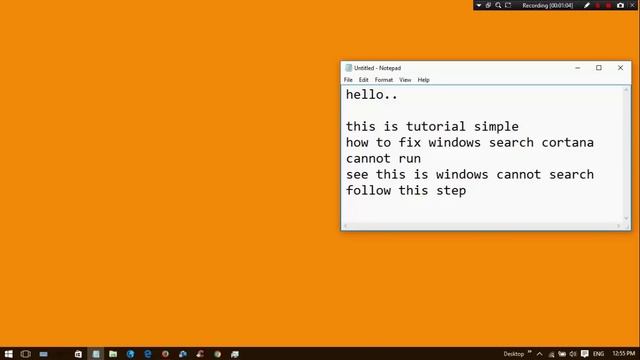This screenshot has height=360, width=640.
Task: Switch input language via ENG indicator
Action: 598,354
